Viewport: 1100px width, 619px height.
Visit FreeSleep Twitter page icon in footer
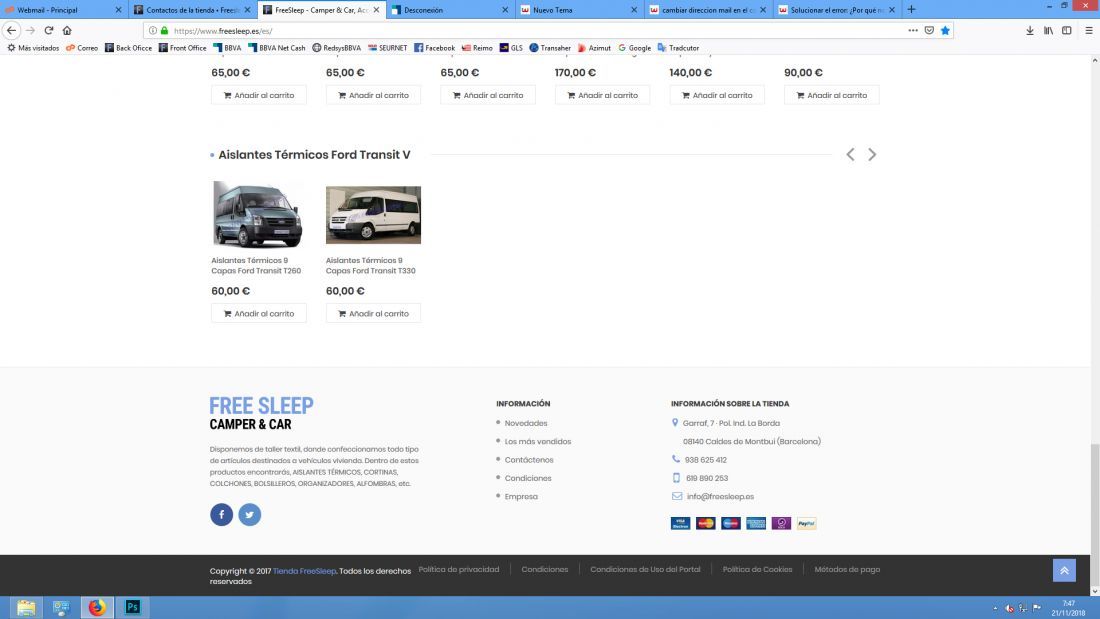point(249,514)
